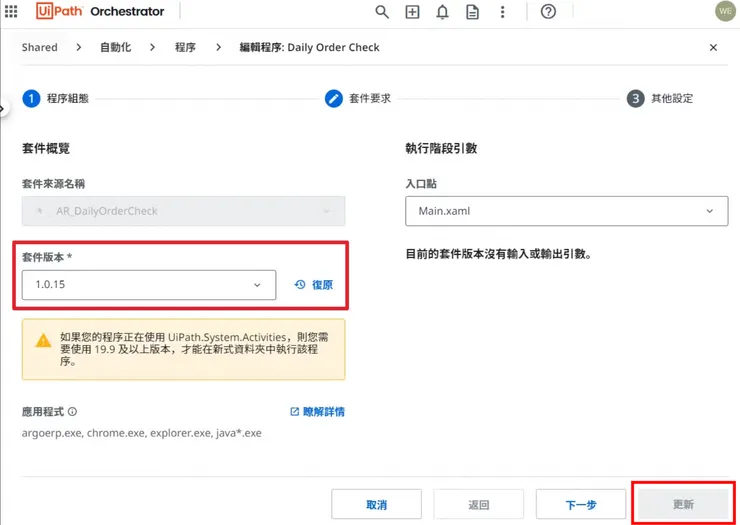Click the info icon next to 應用程式
This screenshot has height=525, width=740.
coord(72,412)
